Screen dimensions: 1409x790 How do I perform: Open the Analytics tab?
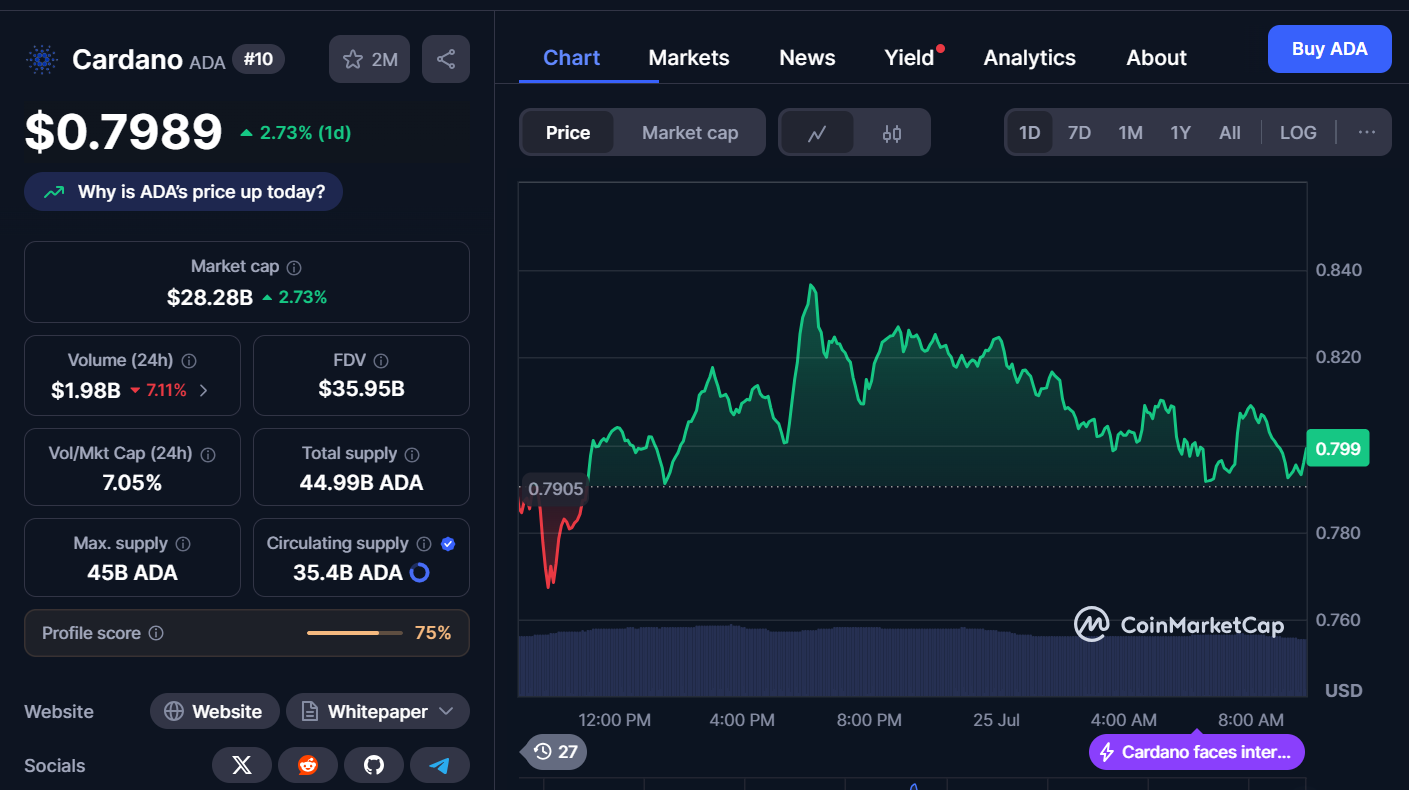pos(1029,58)
